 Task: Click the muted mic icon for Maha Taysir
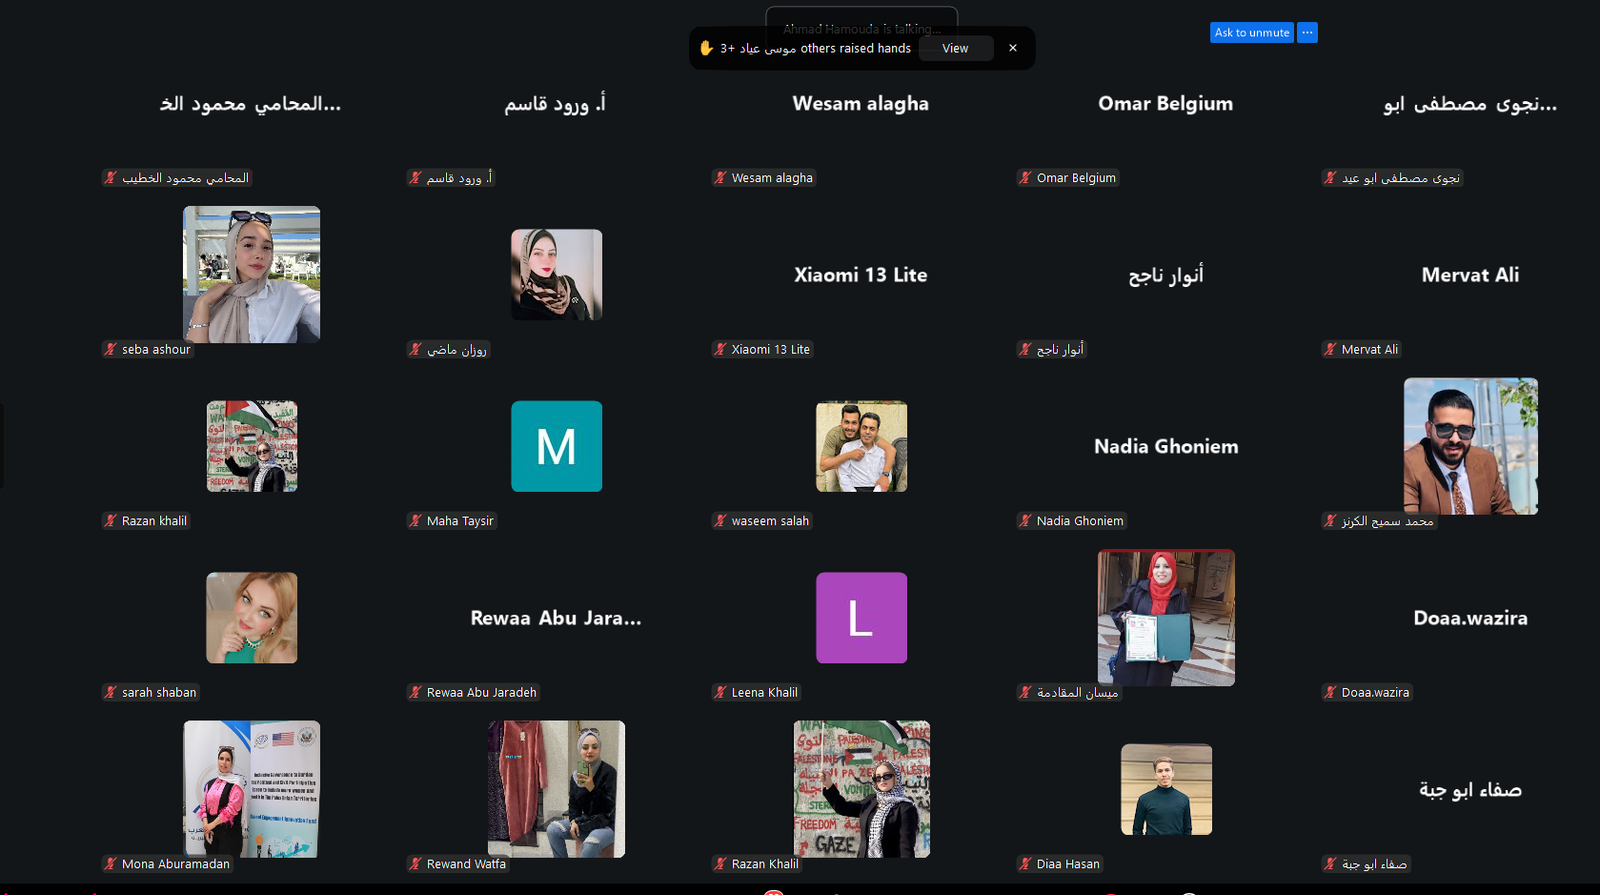coord(415,521)
